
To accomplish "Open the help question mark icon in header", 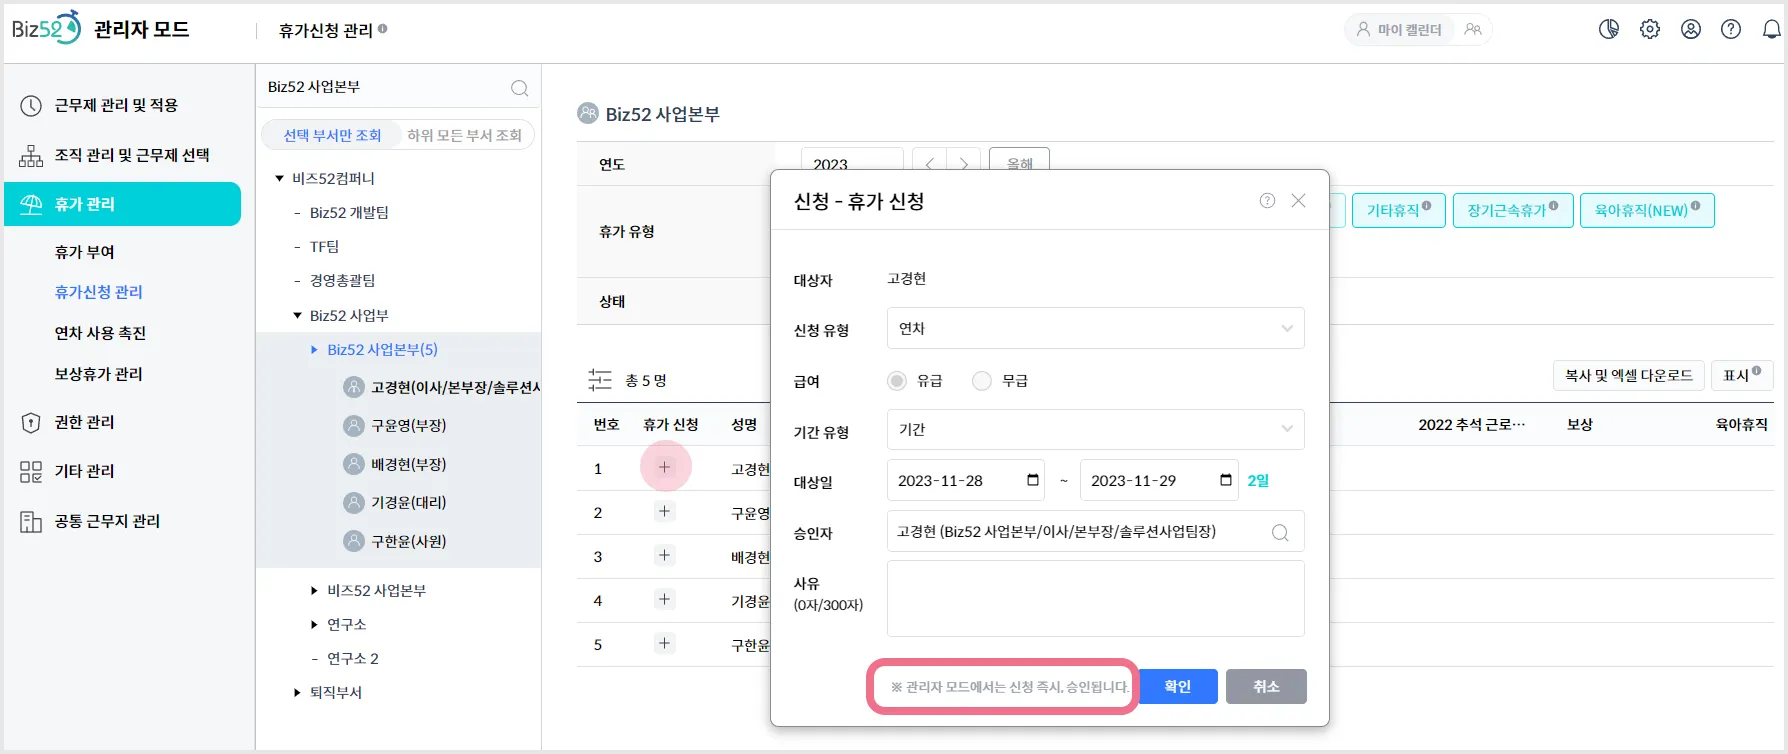I will (1731, 30).
